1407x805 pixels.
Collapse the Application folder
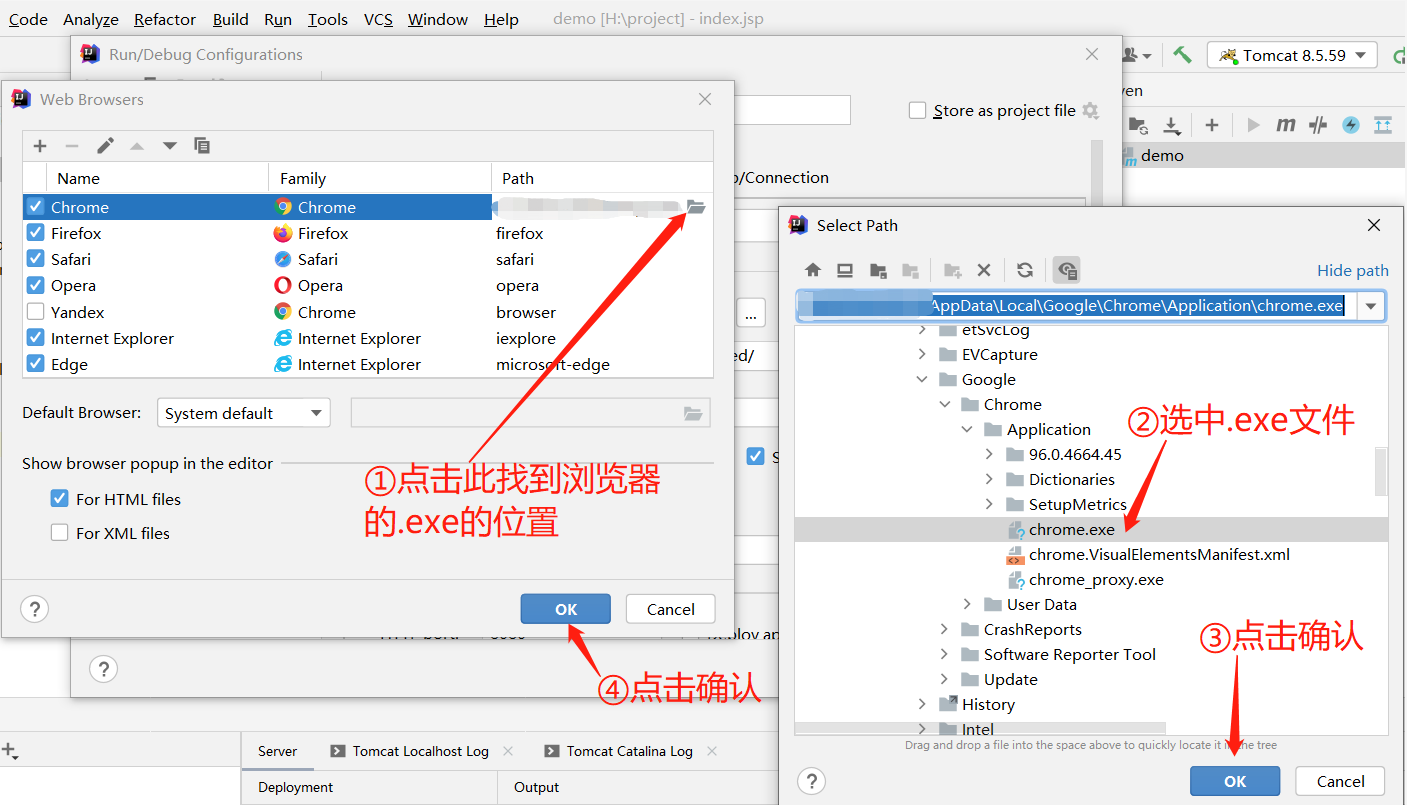tap(967, 429)
